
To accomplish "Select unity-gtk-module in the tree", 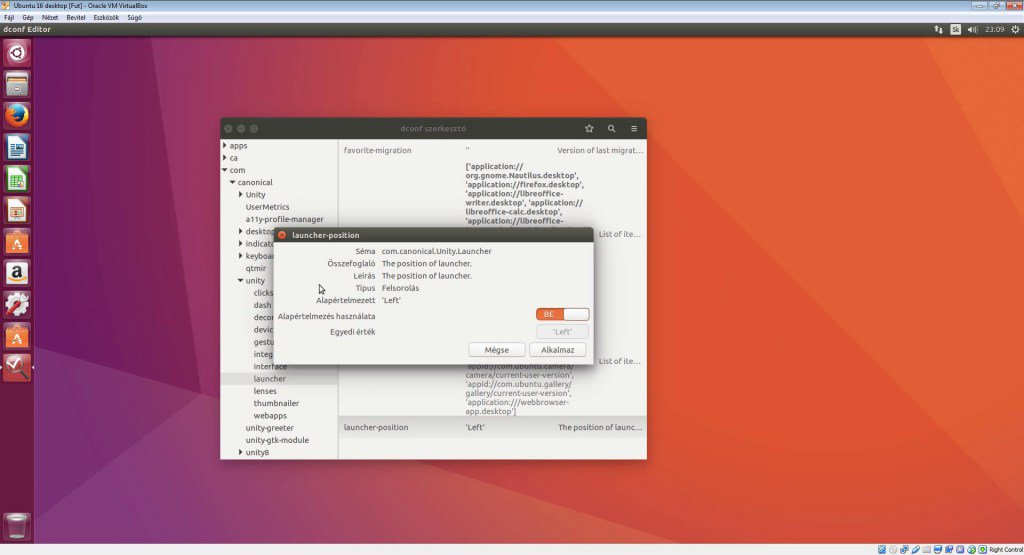I will click(277, 440).
